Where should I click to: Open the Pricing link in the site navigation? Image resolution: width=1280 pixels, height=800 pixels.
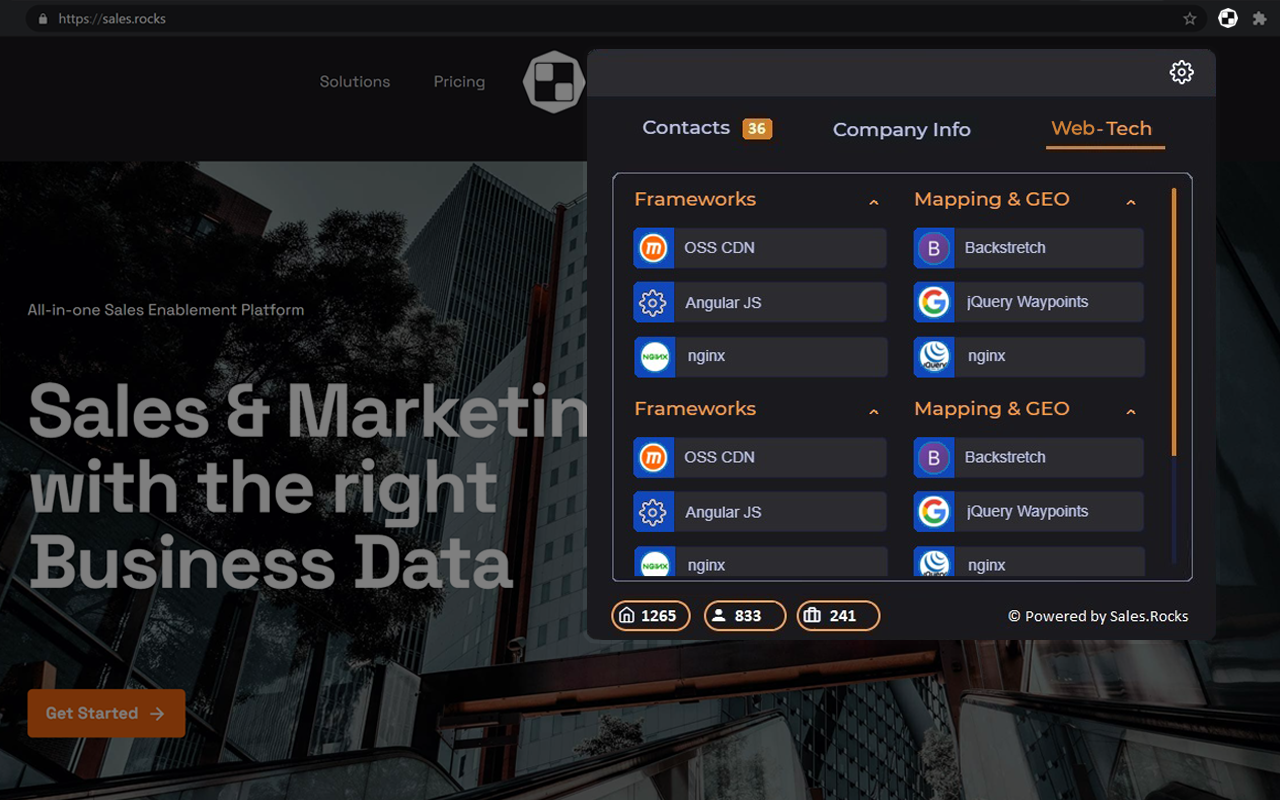pos(459,82)
